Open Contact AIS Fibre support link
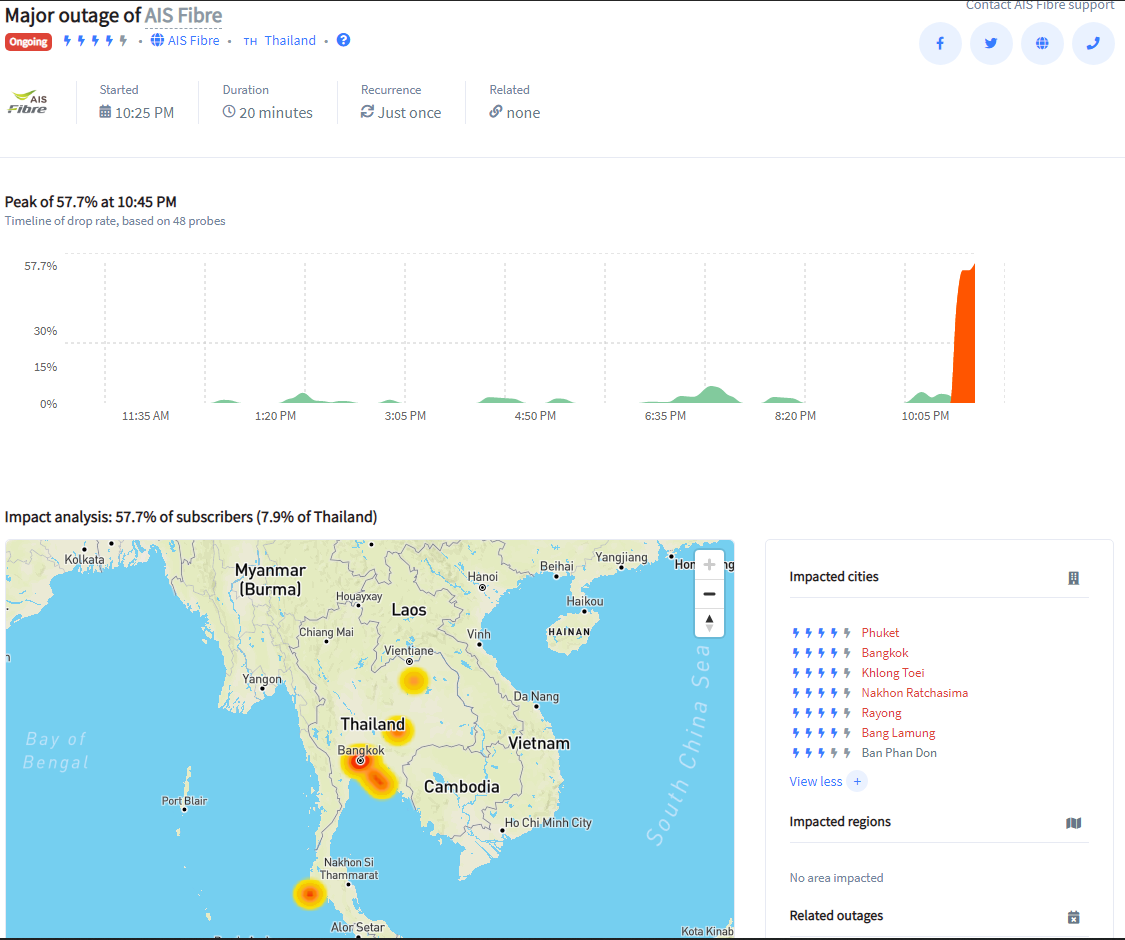This screenshot has width=1125, height=940. pos(1040,5)
